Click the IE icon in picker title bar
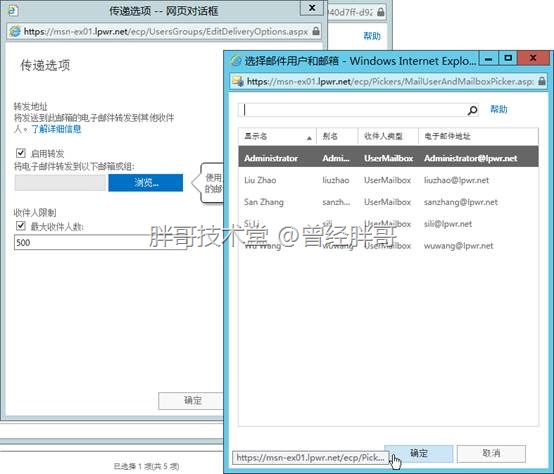Screen dimensions: 554x474 (x=236, y=61)
